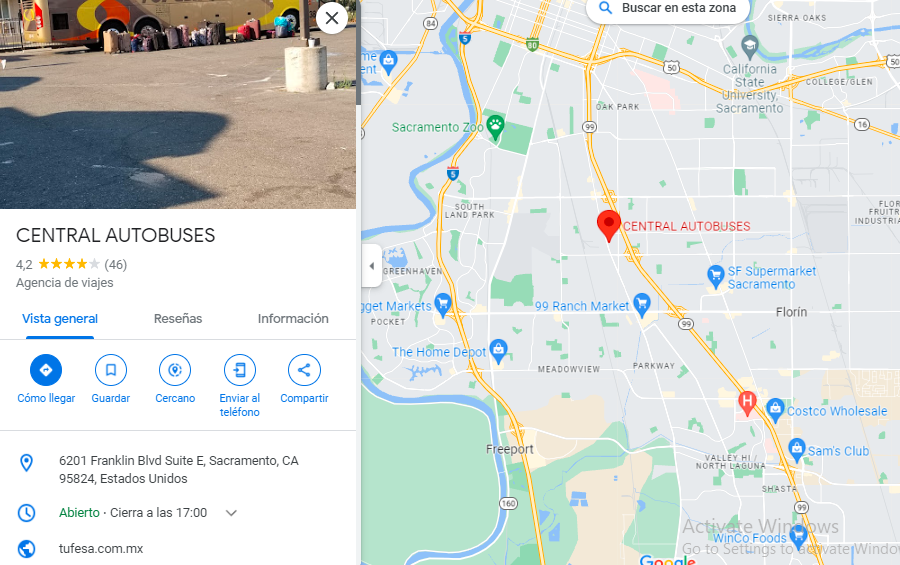
Task: Switch to the Reseñas tab
Action: [x=178, y=319]
